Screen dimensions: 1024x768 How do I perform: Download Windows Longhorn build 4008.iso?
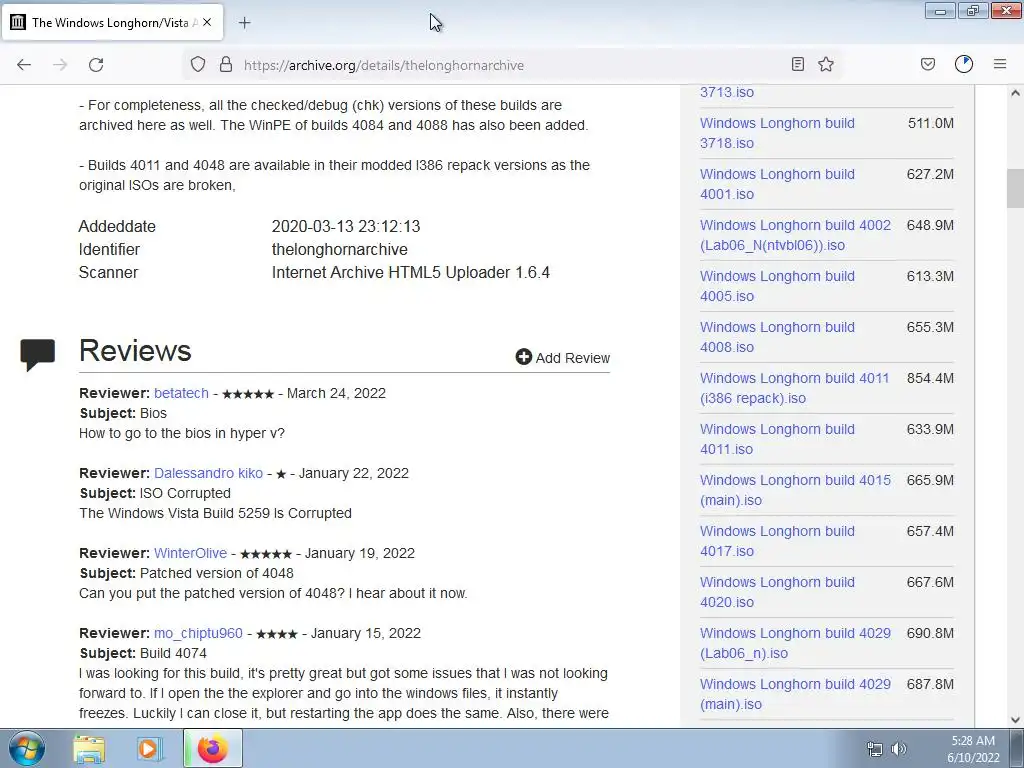click(777, 337)
